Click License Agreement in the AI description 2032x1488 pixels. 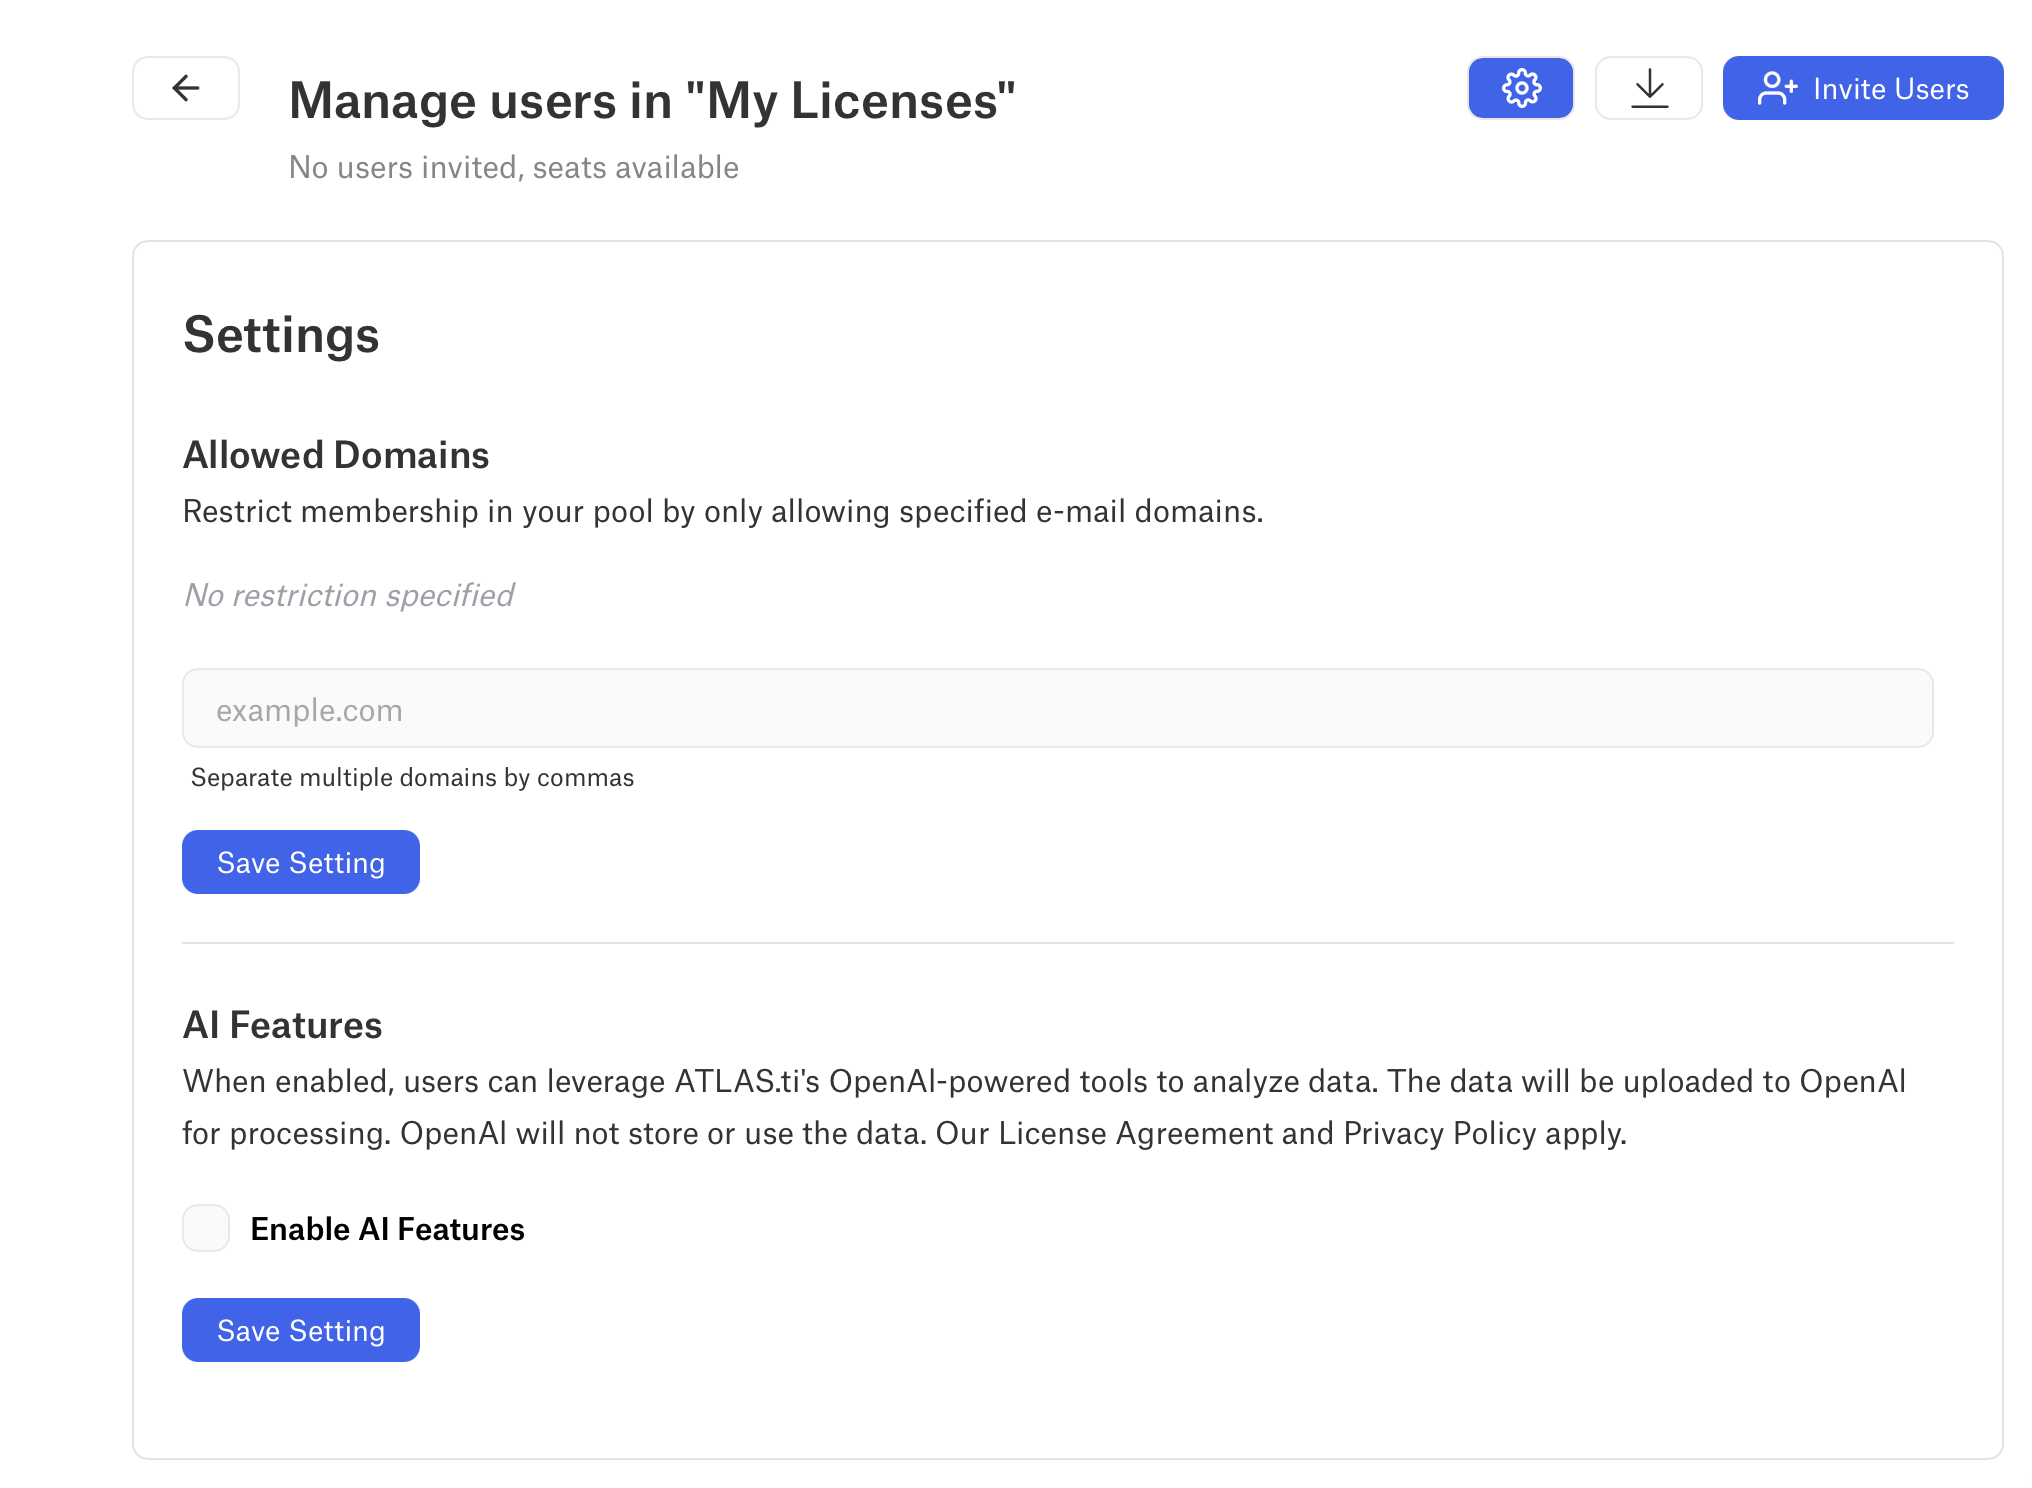click(1135, 1133)
